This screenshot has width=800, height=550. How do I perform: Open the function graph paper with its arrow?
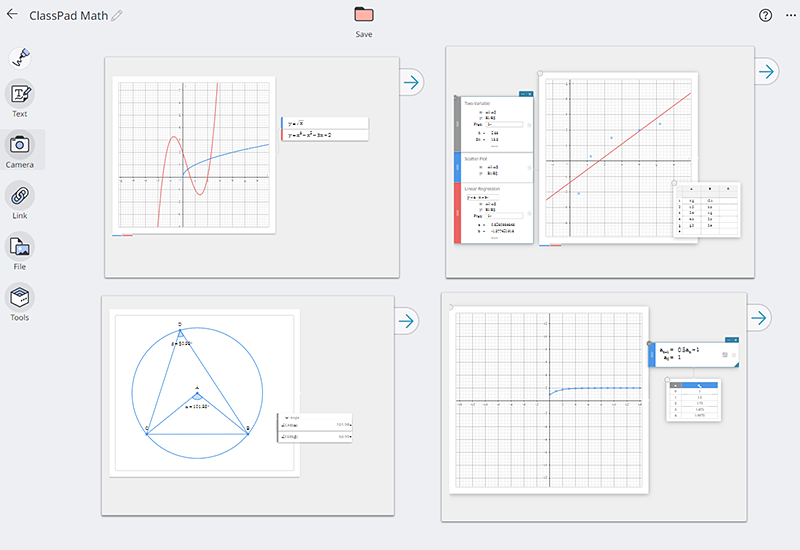coord(411,82)
